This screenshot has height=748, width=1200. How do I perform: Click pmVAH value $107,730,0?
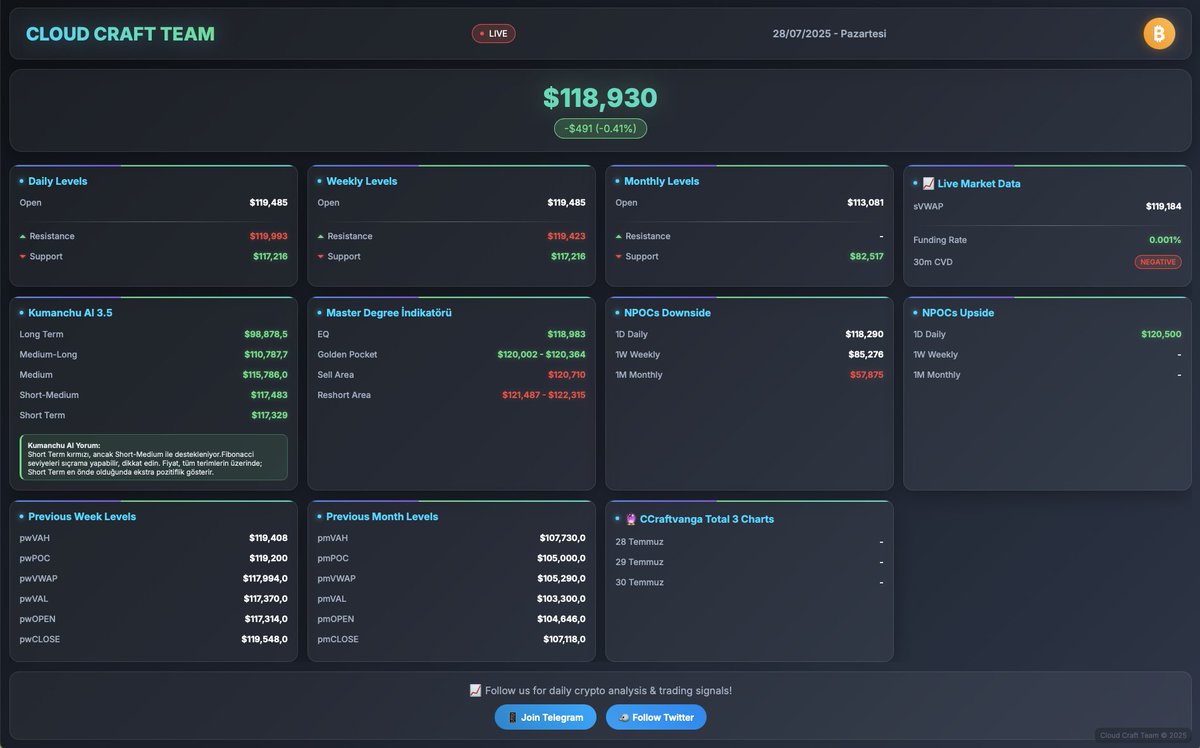point(562,538)
